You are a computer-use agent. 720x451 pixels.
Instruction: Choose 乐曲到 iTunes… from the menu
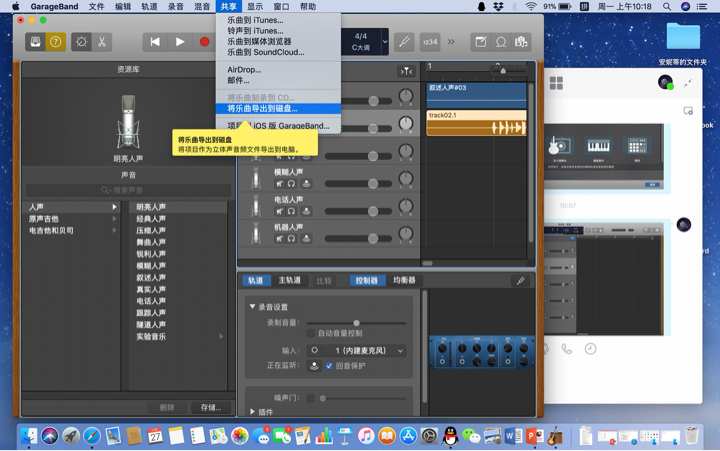(278, 20)
